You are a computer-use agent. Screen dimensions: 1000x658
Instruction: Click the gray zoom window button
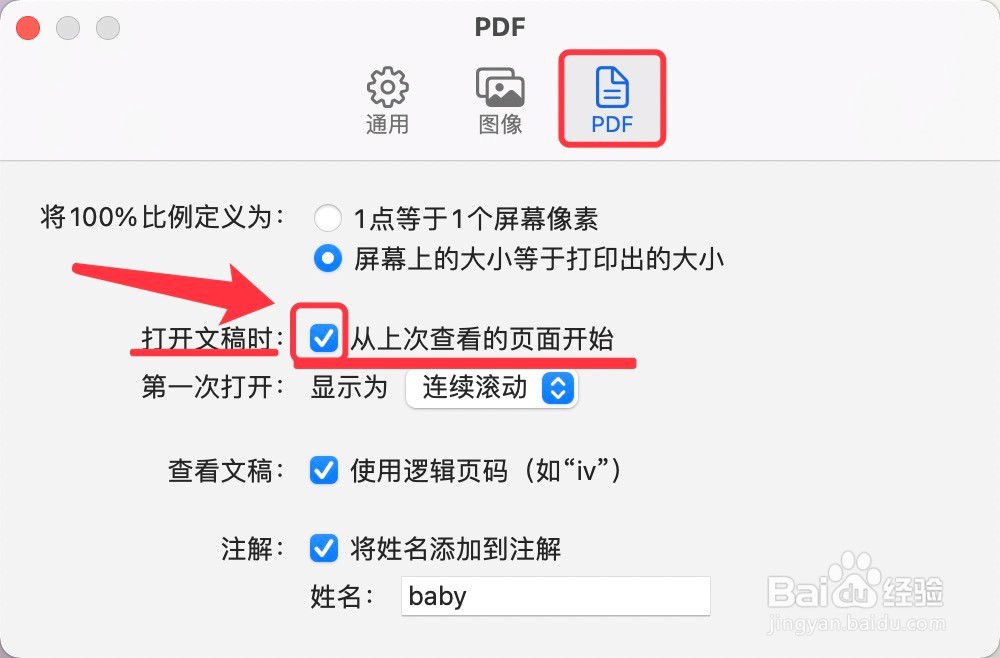coord(108,27)
